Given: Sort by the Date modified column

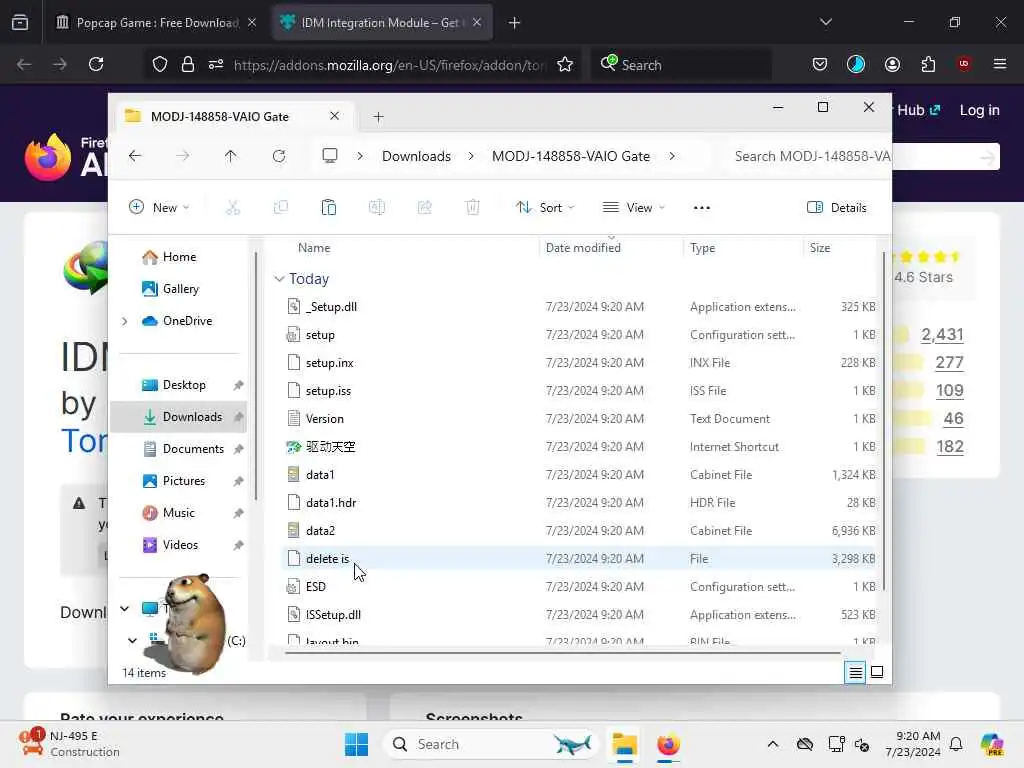Looking at the screenshot, I should [583, 248].
